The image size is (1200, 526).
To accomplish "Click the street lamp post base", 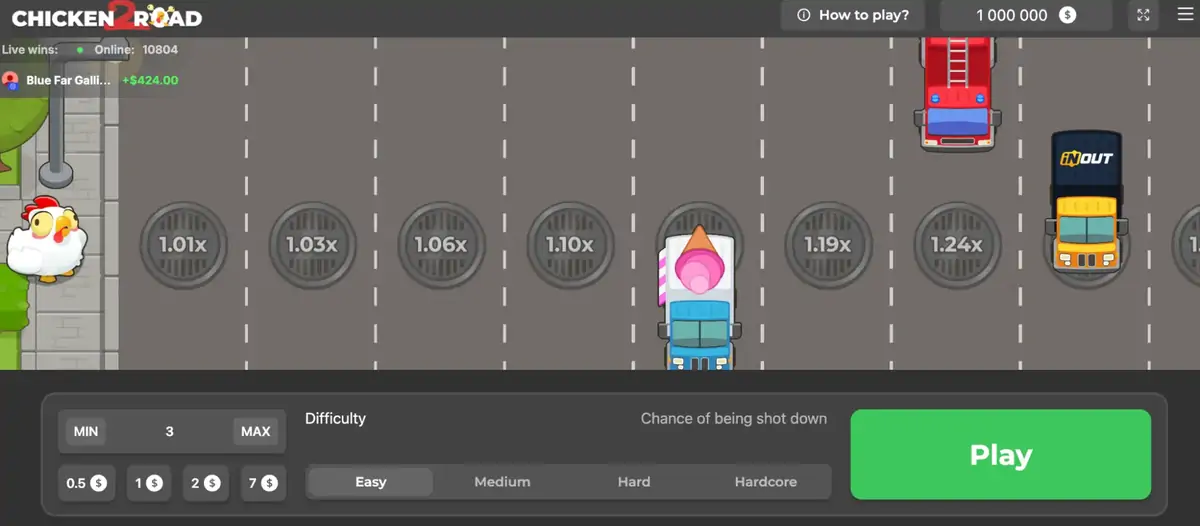I will [x=56, y=176].
